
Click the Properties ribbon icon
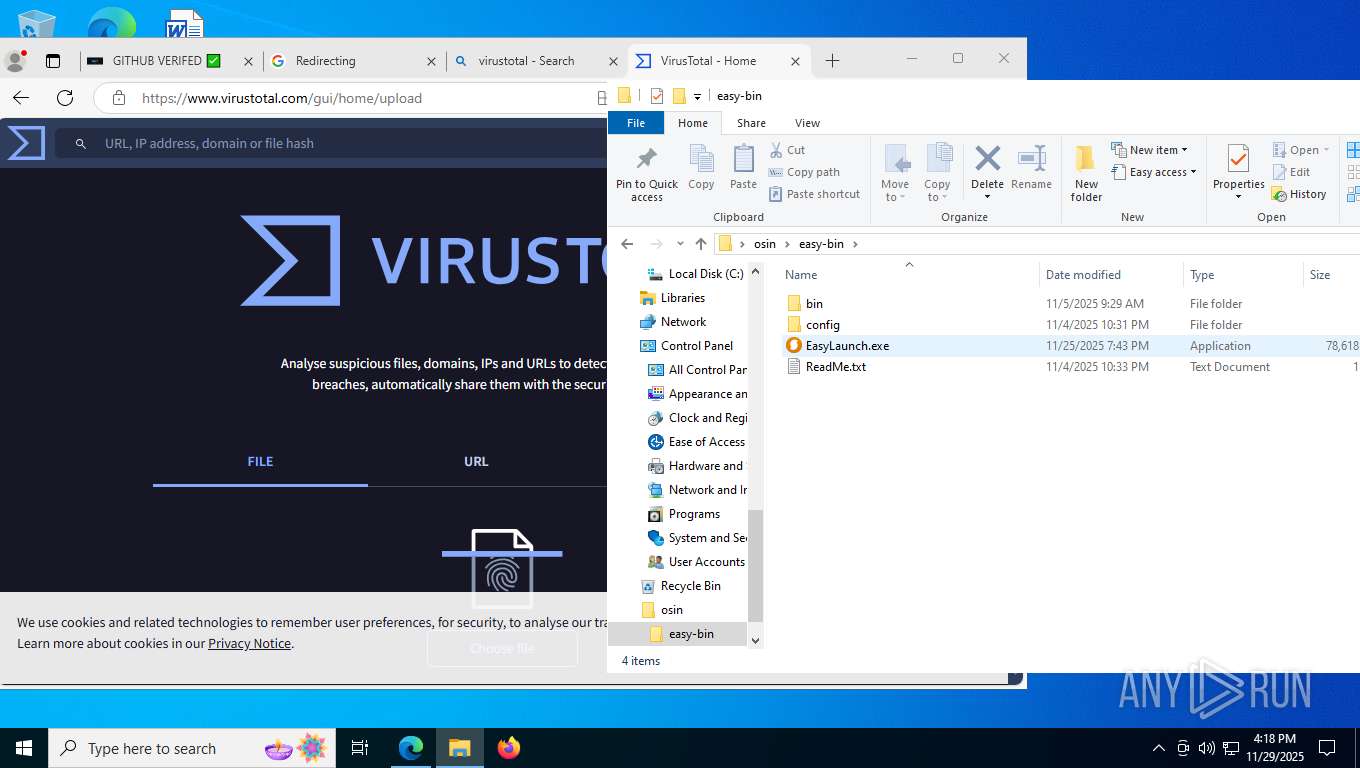click(1238, 158)
